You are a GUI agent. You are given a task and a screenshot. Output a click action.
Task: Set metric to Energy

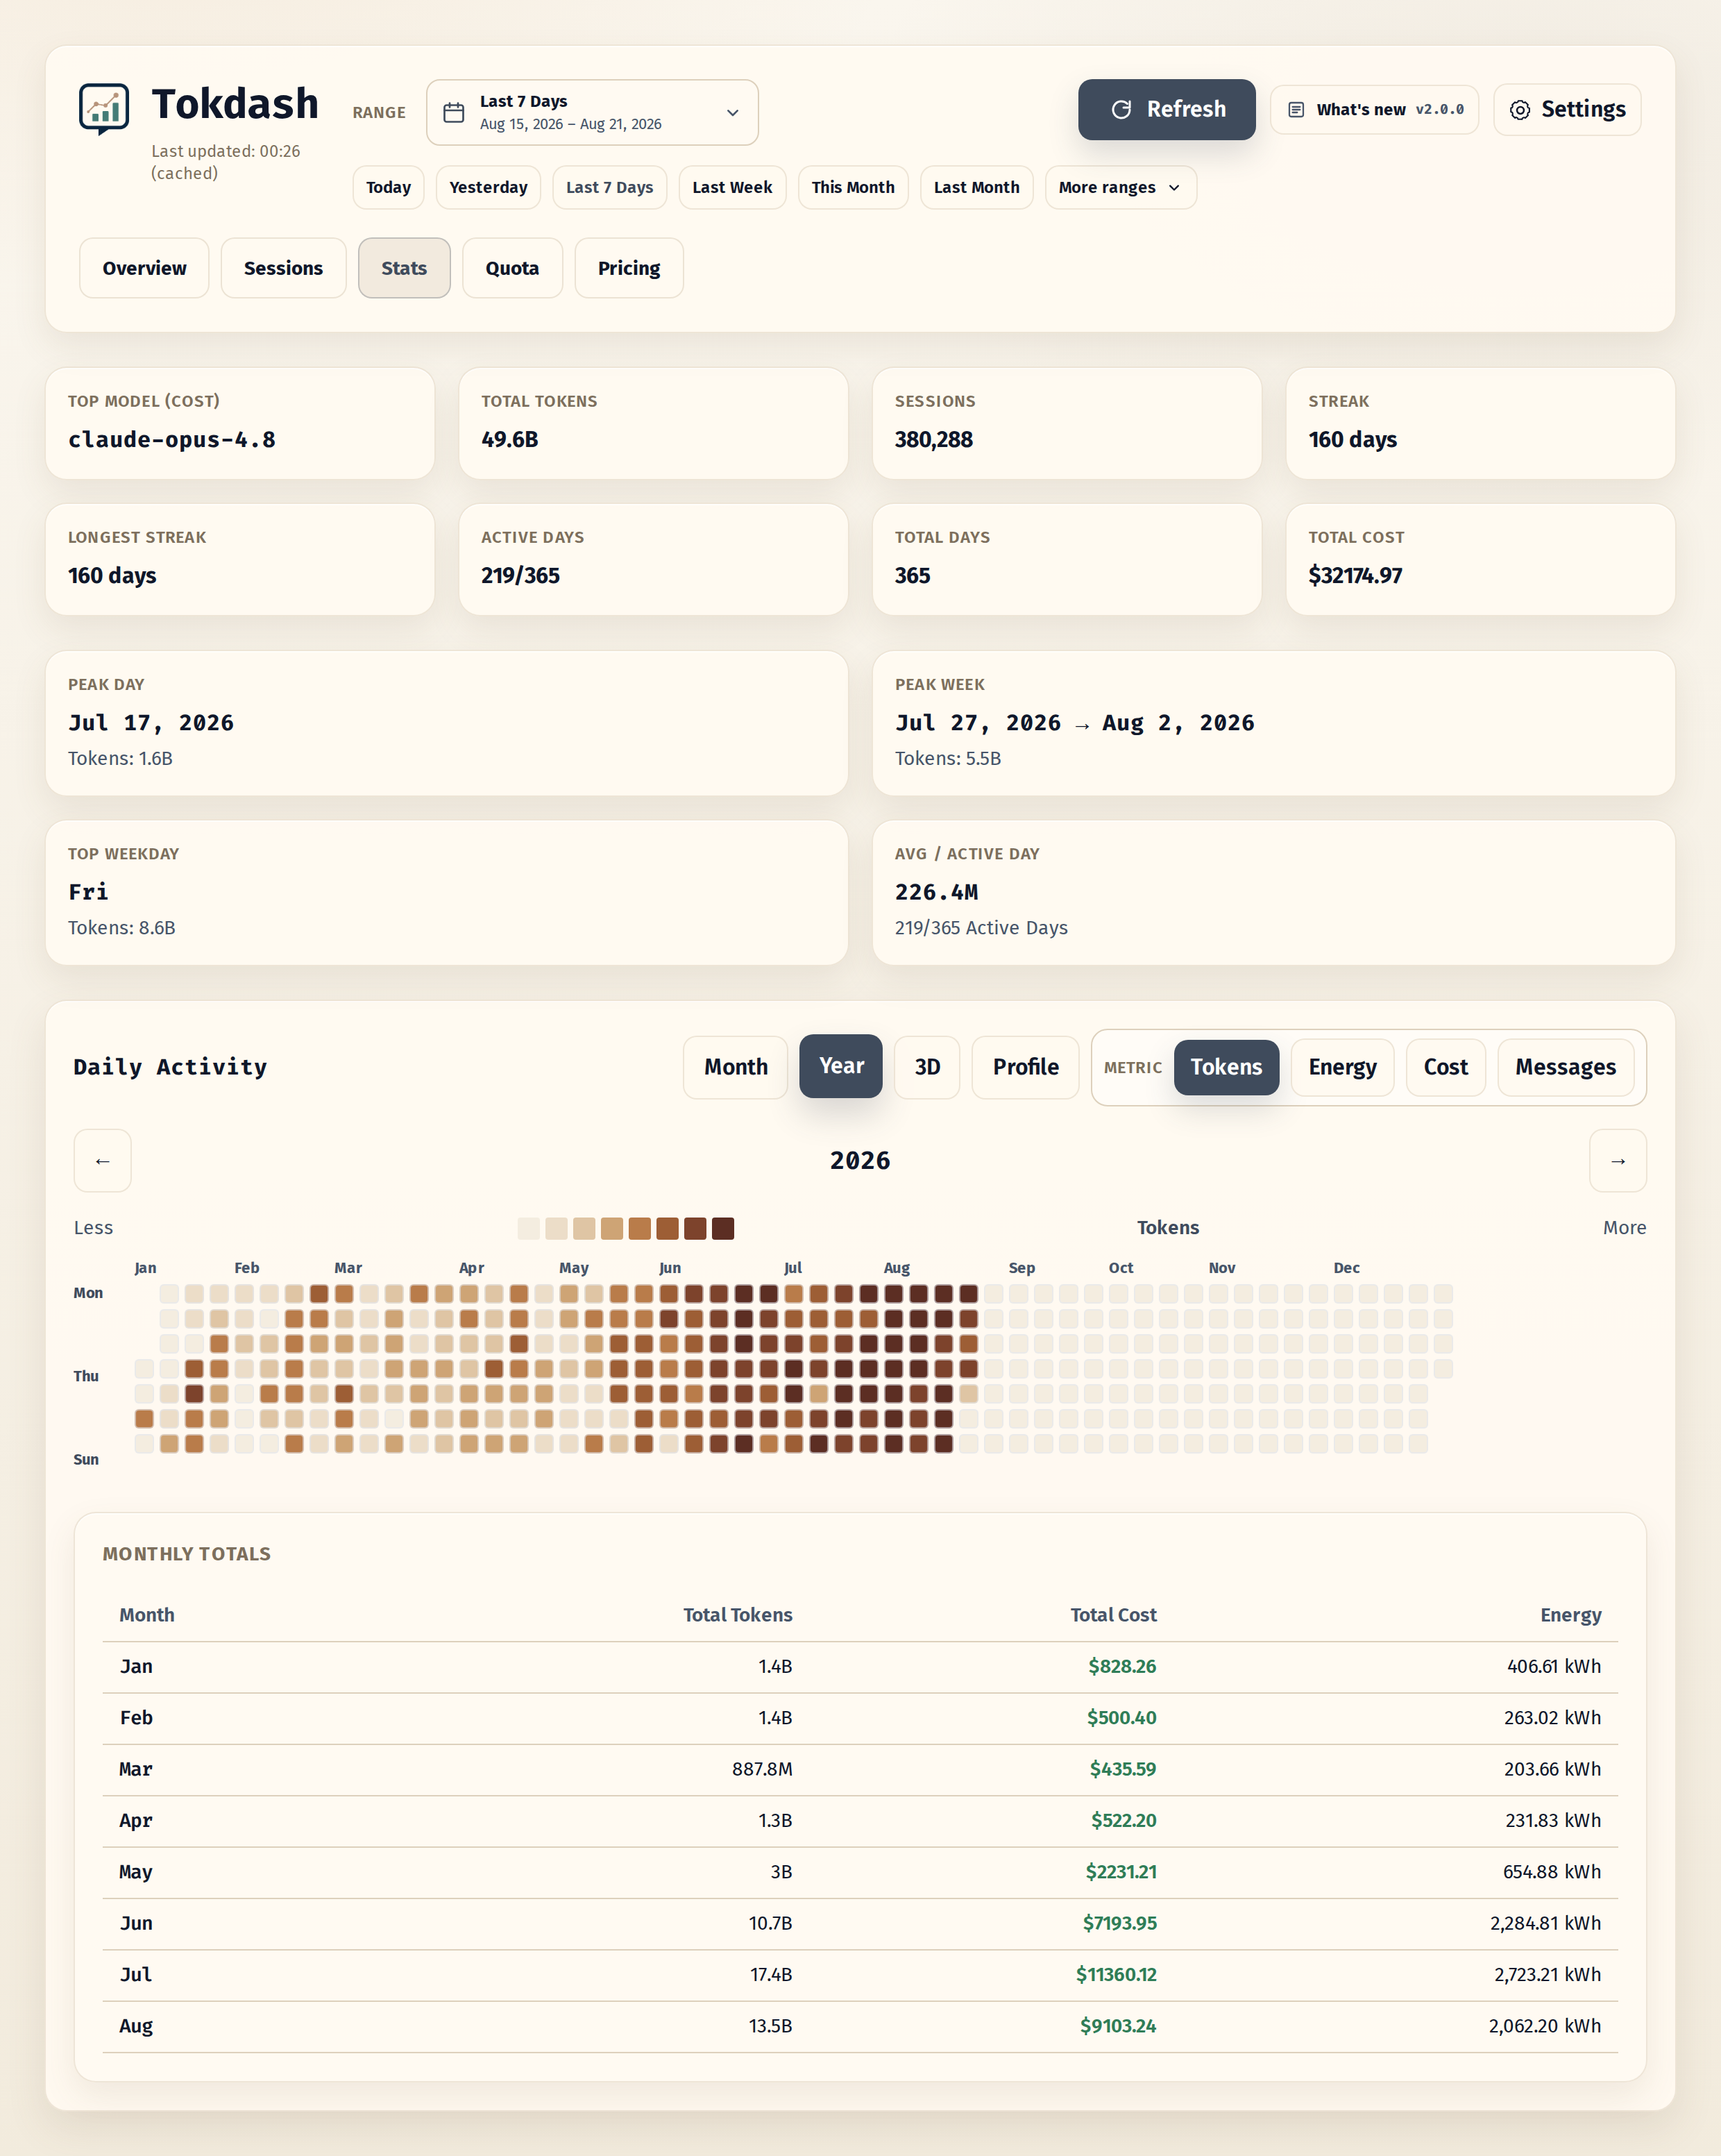(x=1342, y=1067)
